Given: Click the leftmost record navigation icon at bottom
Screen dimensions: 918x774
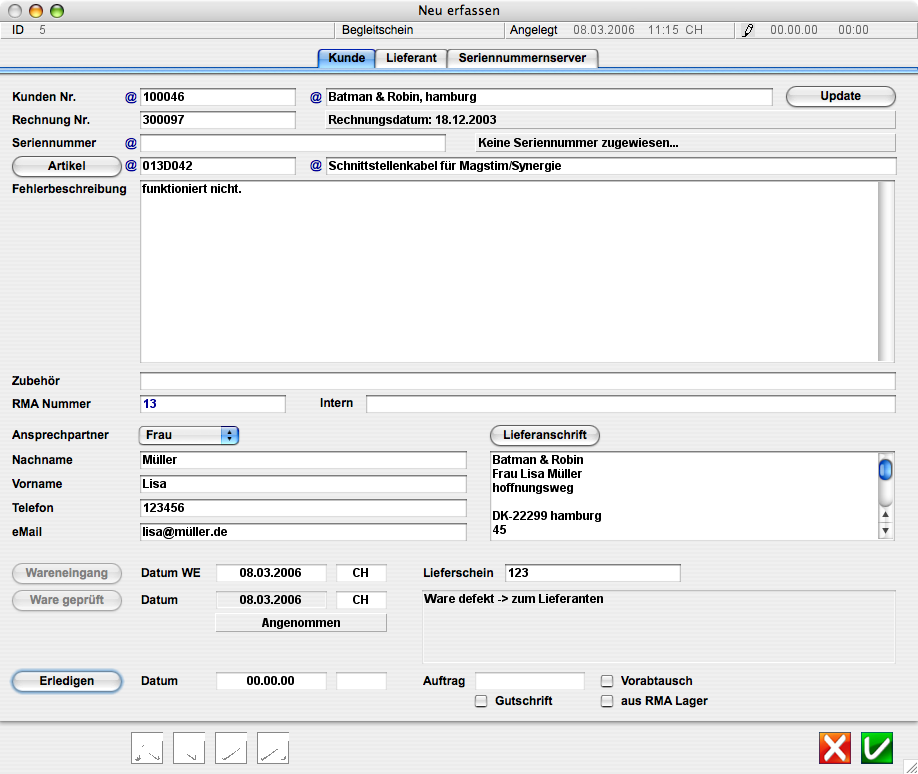Looking at the screenshot, I should [x=147, y=748].
